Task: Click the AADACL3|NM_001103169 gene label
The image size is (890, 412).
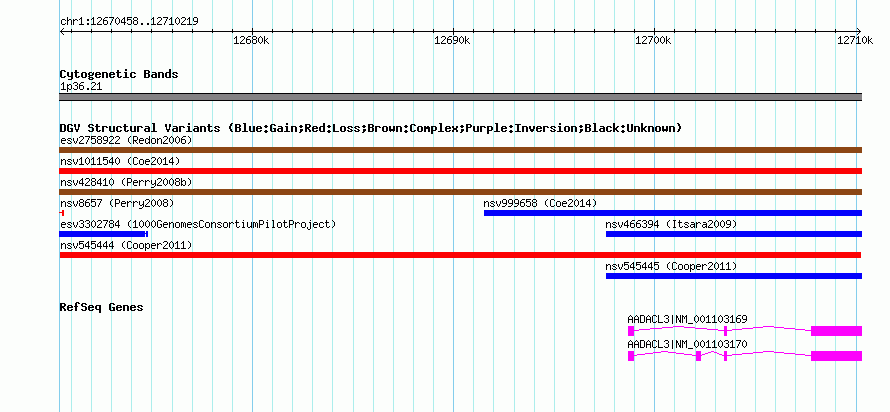Action: pos(687,319)
